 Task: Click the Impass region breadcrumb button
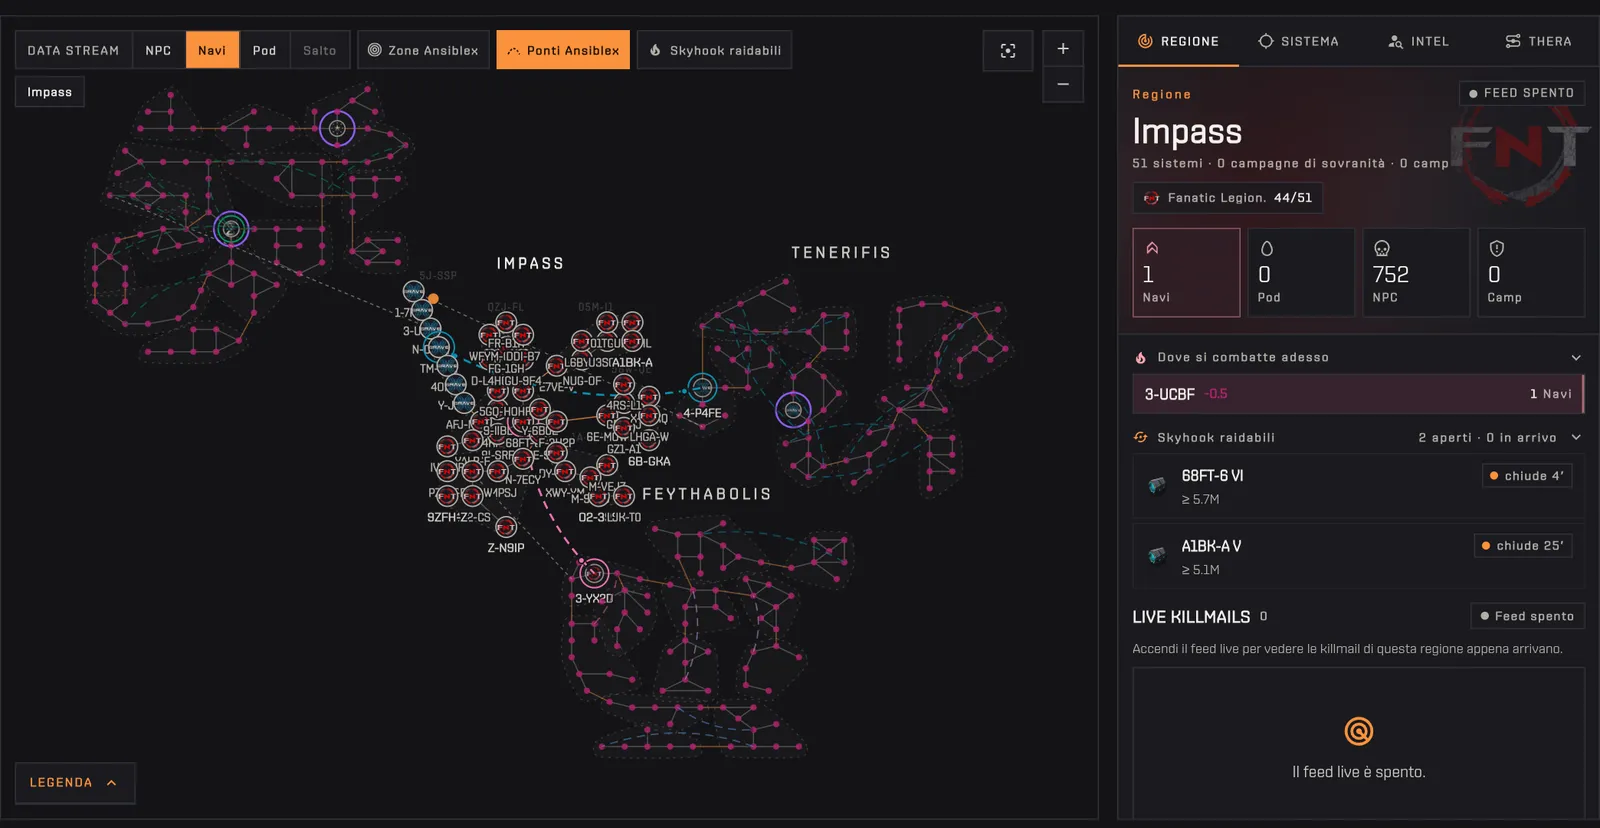coord(50,92)
